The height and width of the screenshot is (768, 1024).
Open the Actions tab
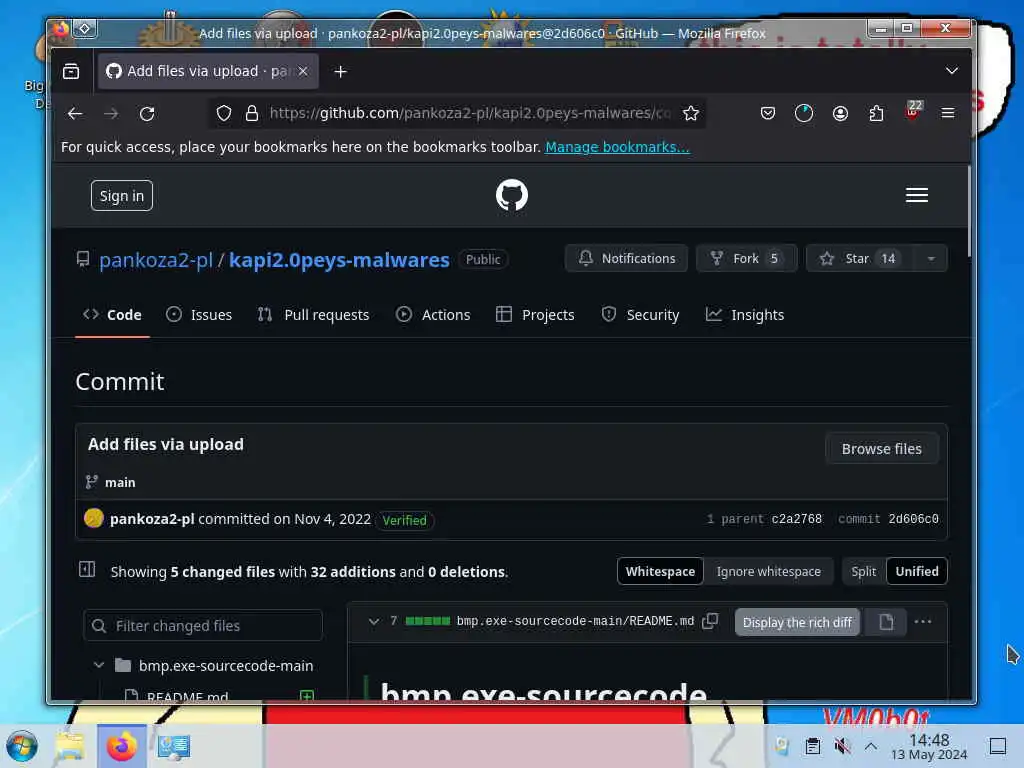(x=433, y=315)
